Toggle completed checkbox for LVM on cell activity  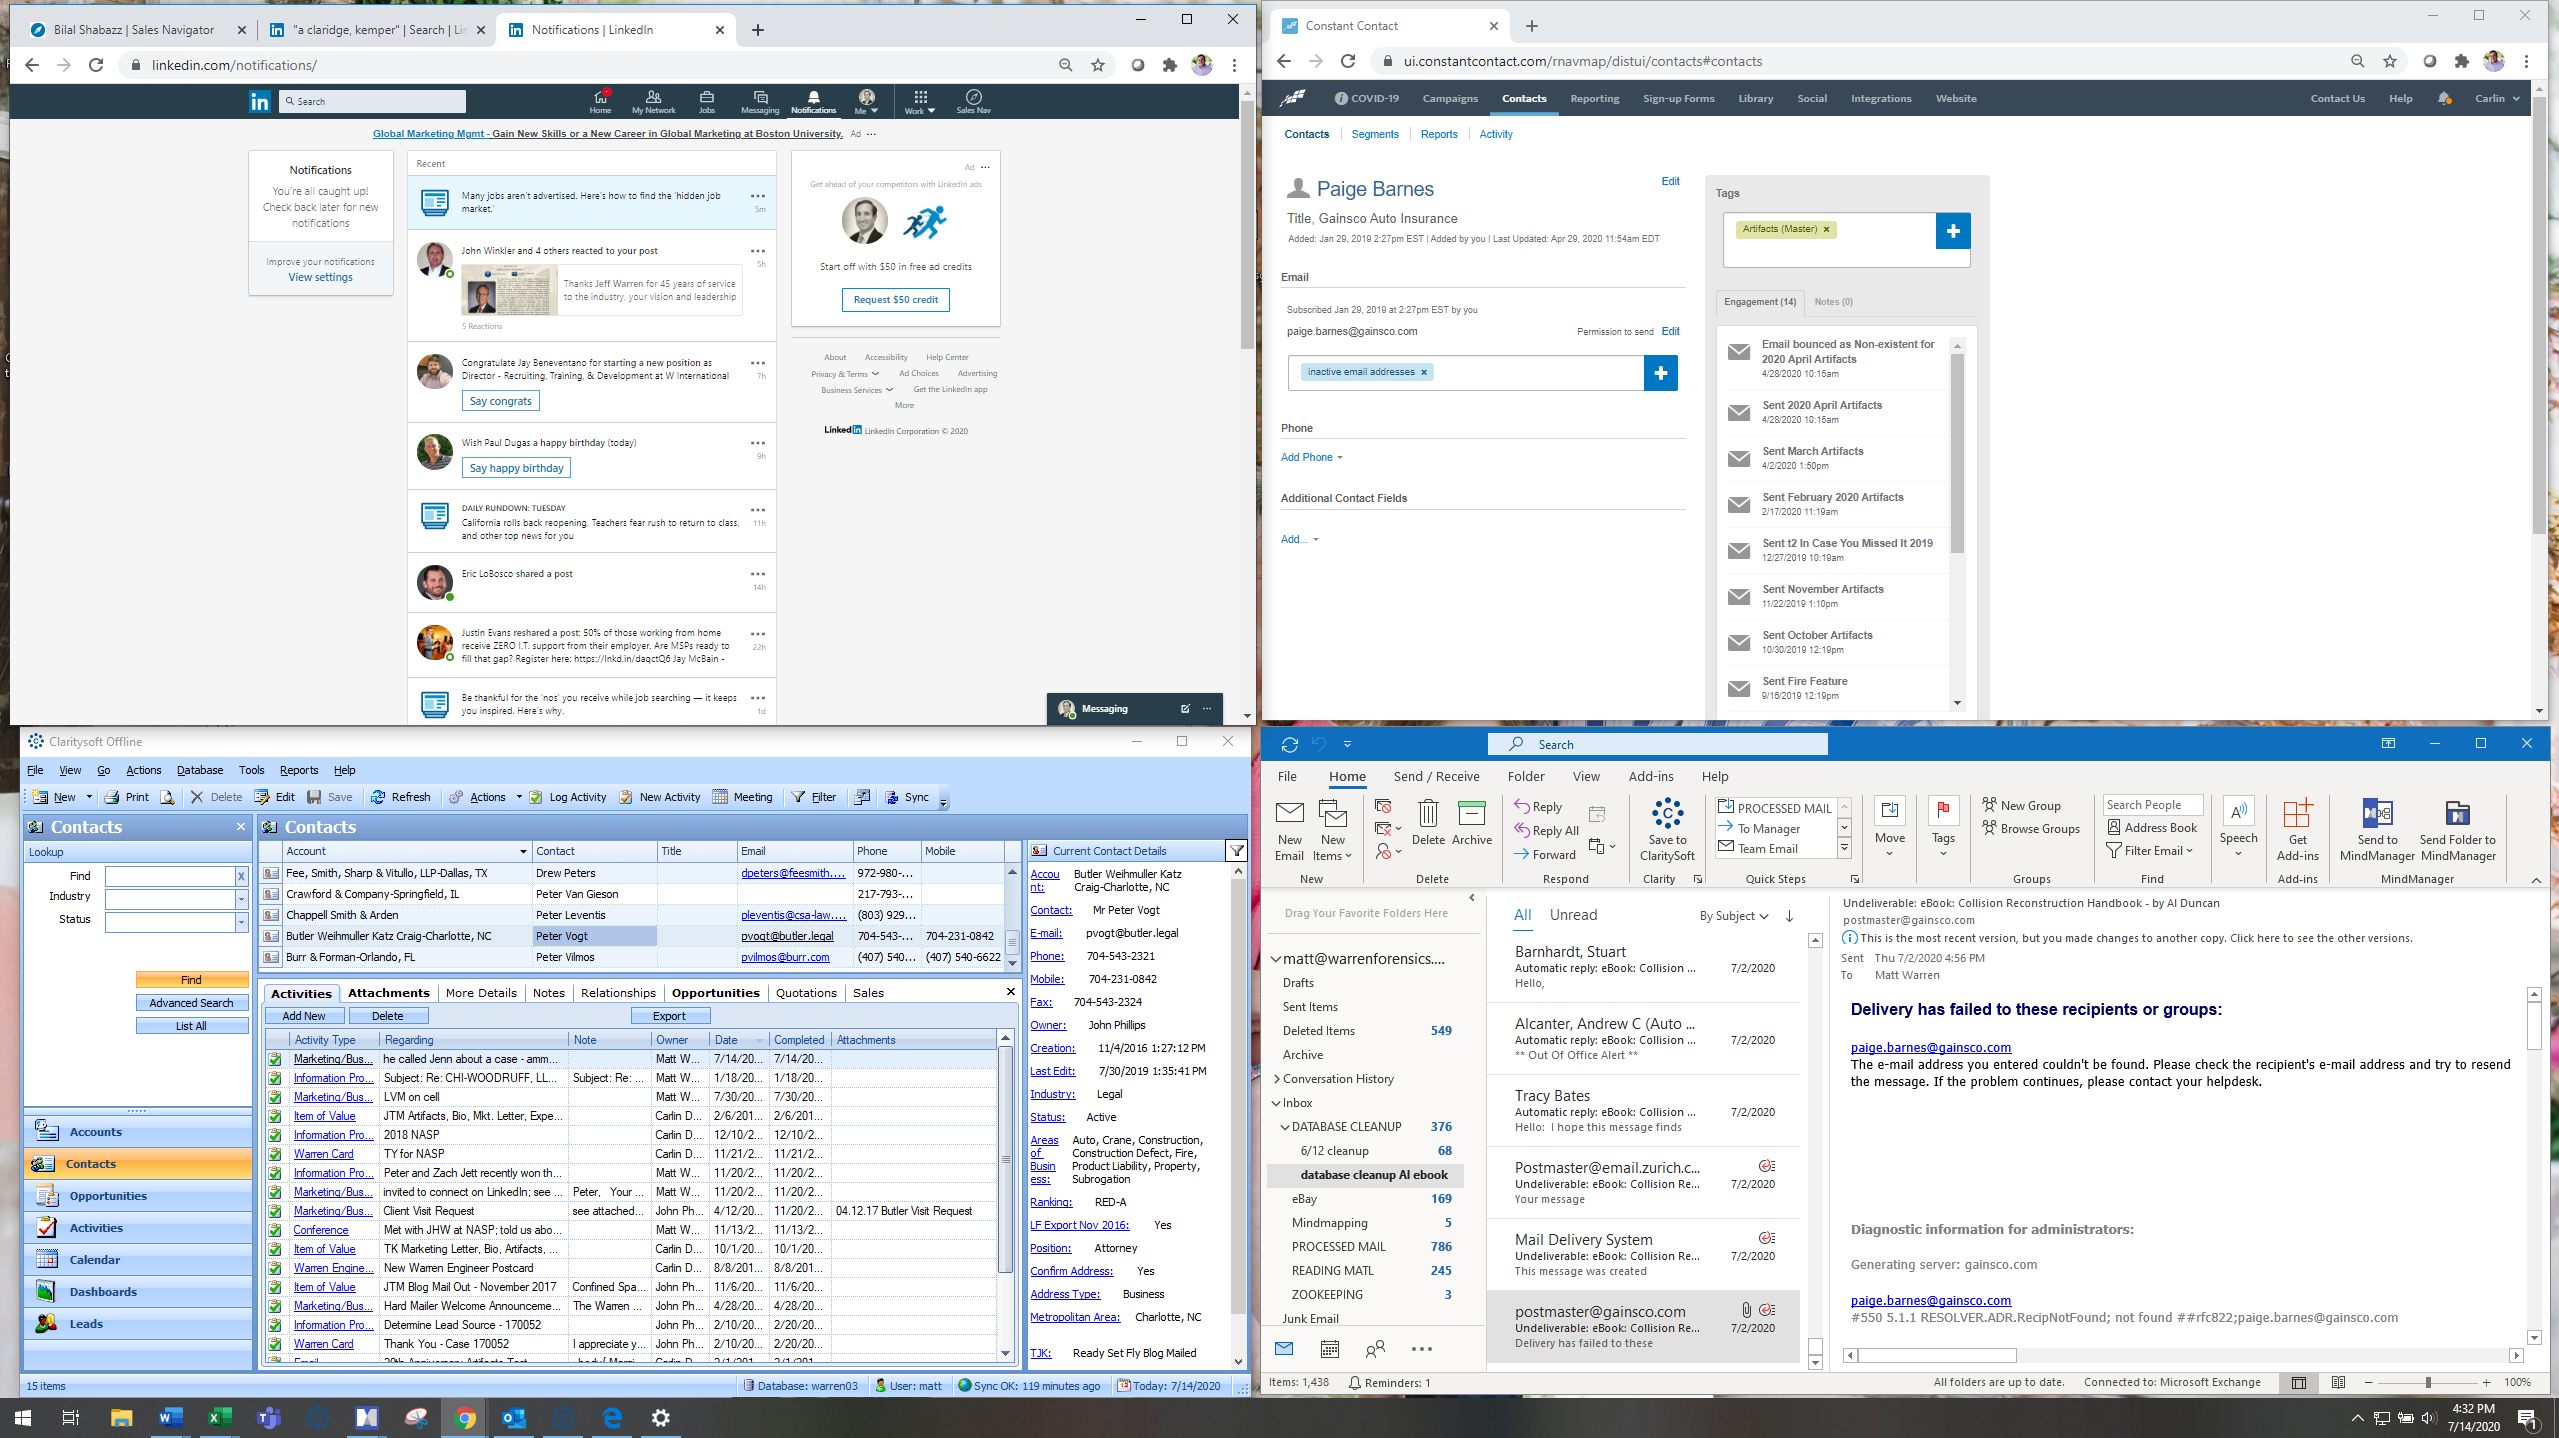pyautogui.click(x=275, y=1097)
